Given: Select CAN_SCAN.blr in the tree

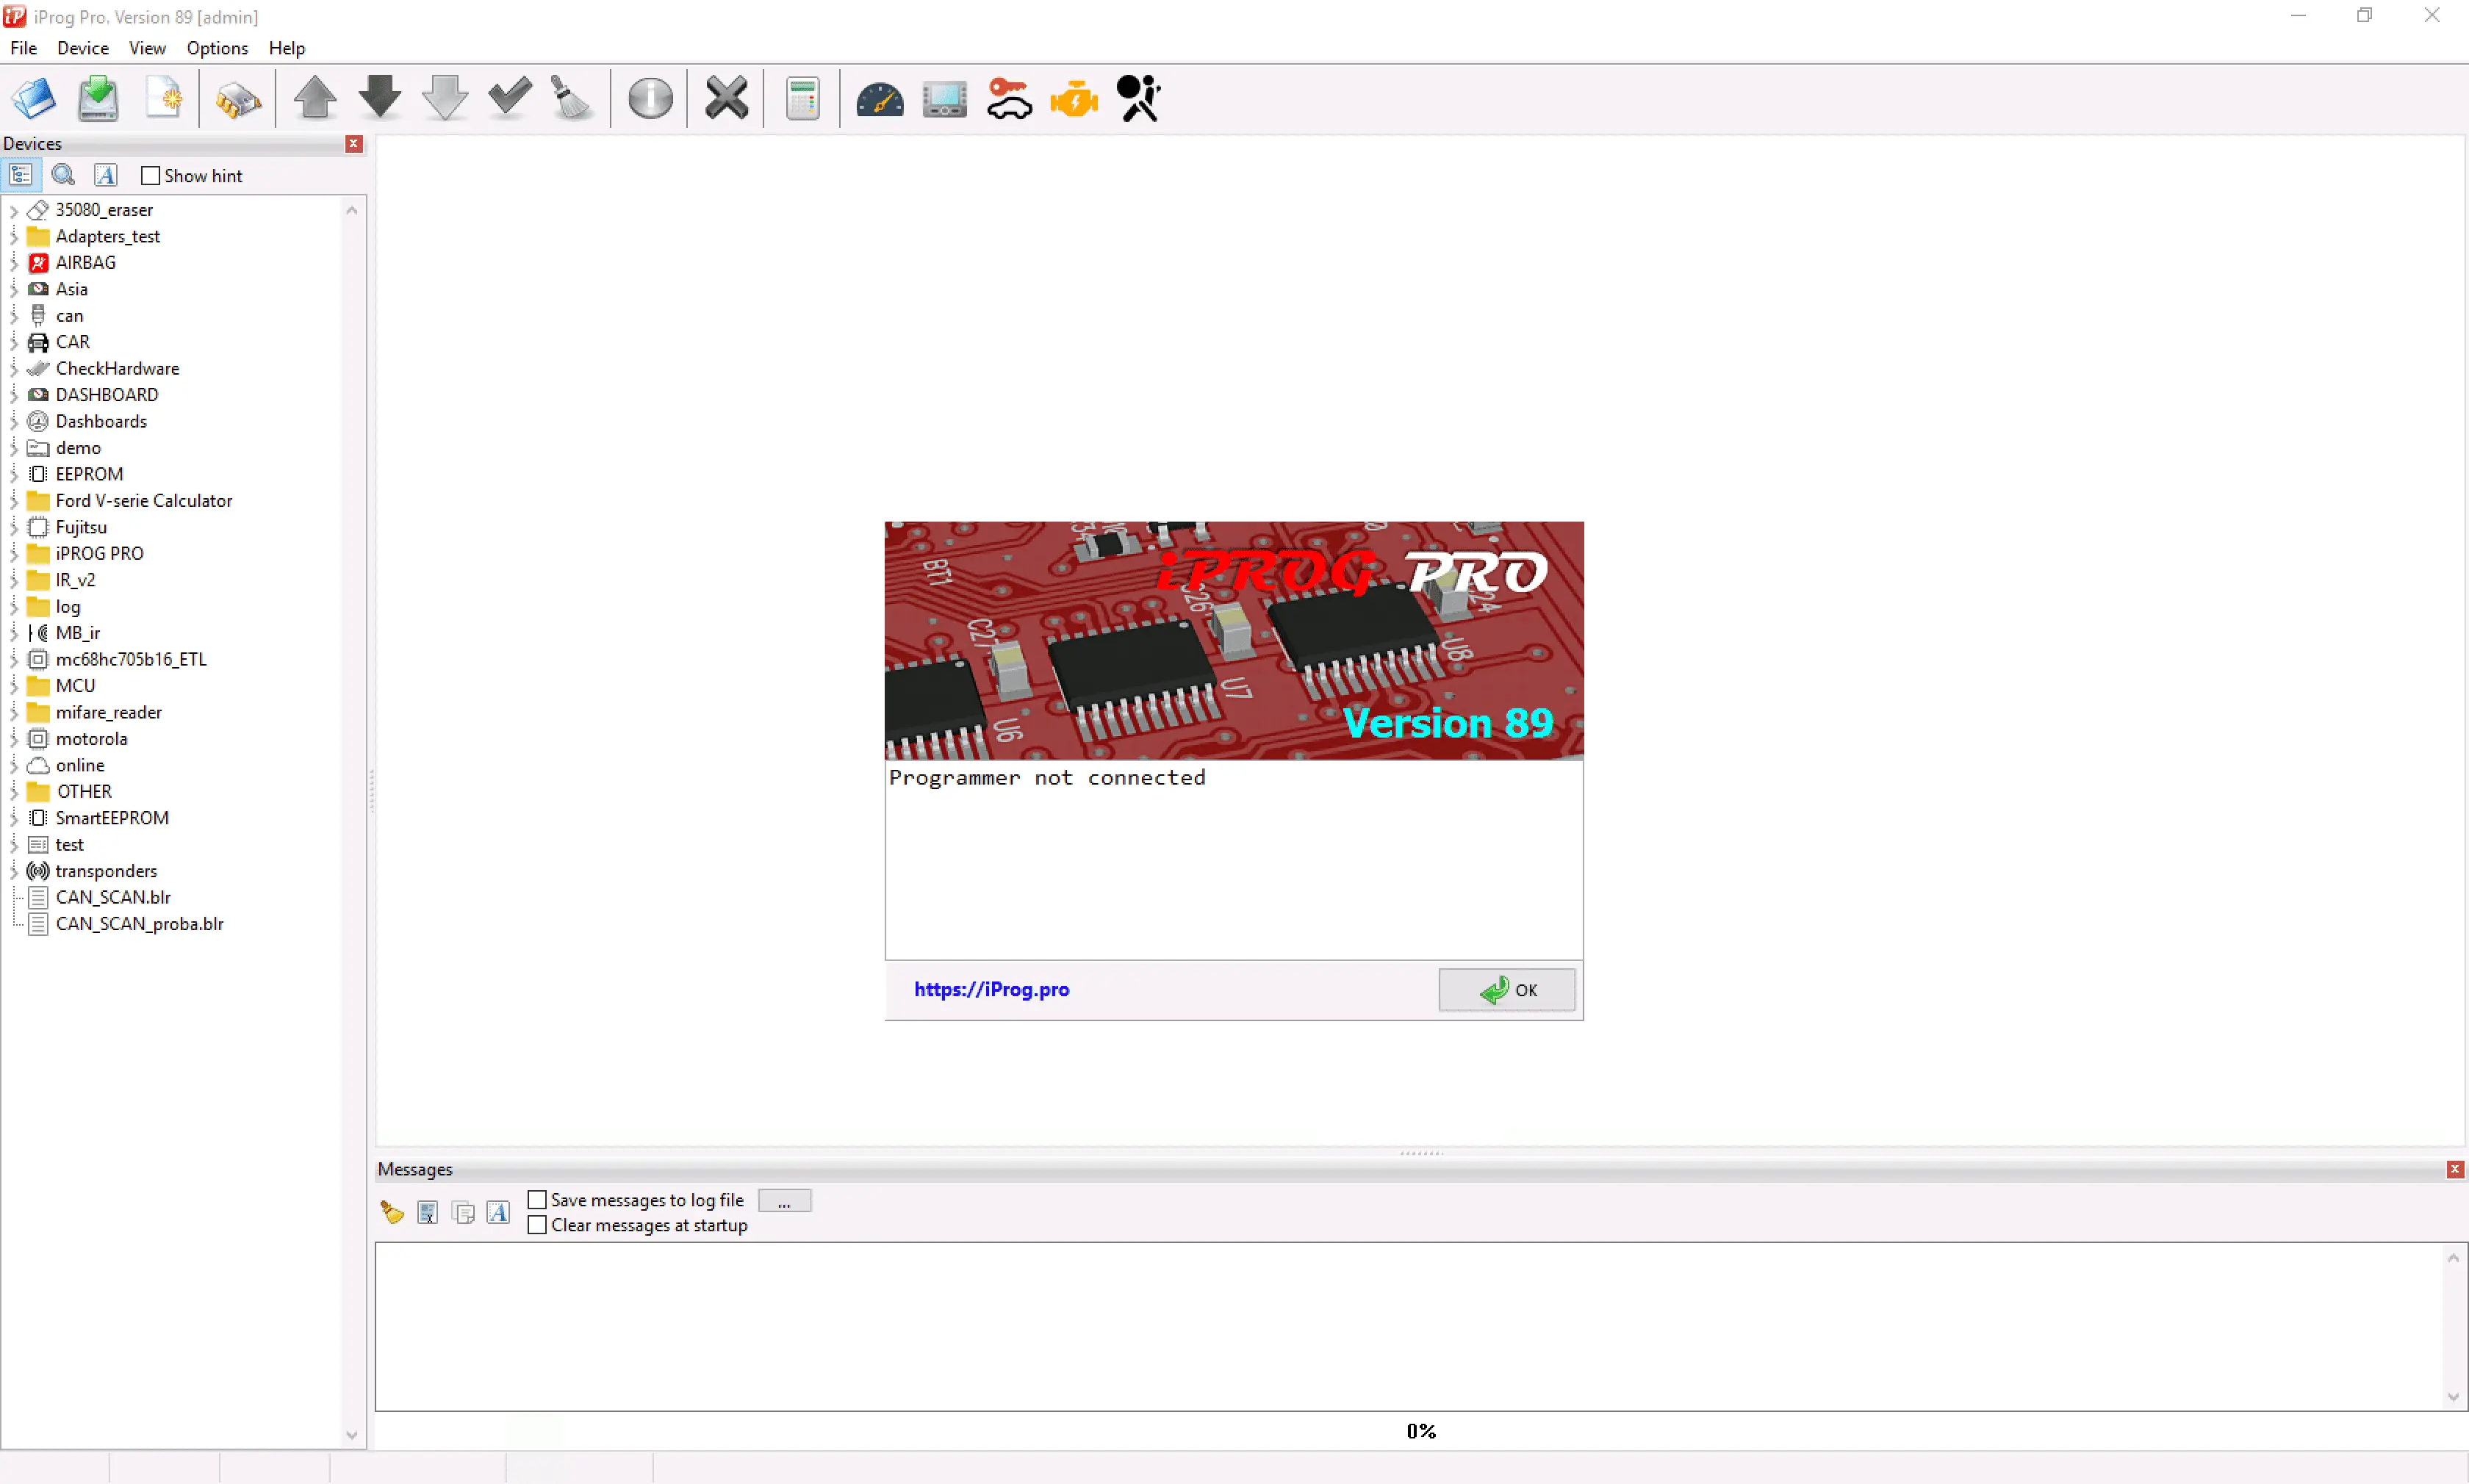Looking at the screenshot, I should (x=113, y=898).
